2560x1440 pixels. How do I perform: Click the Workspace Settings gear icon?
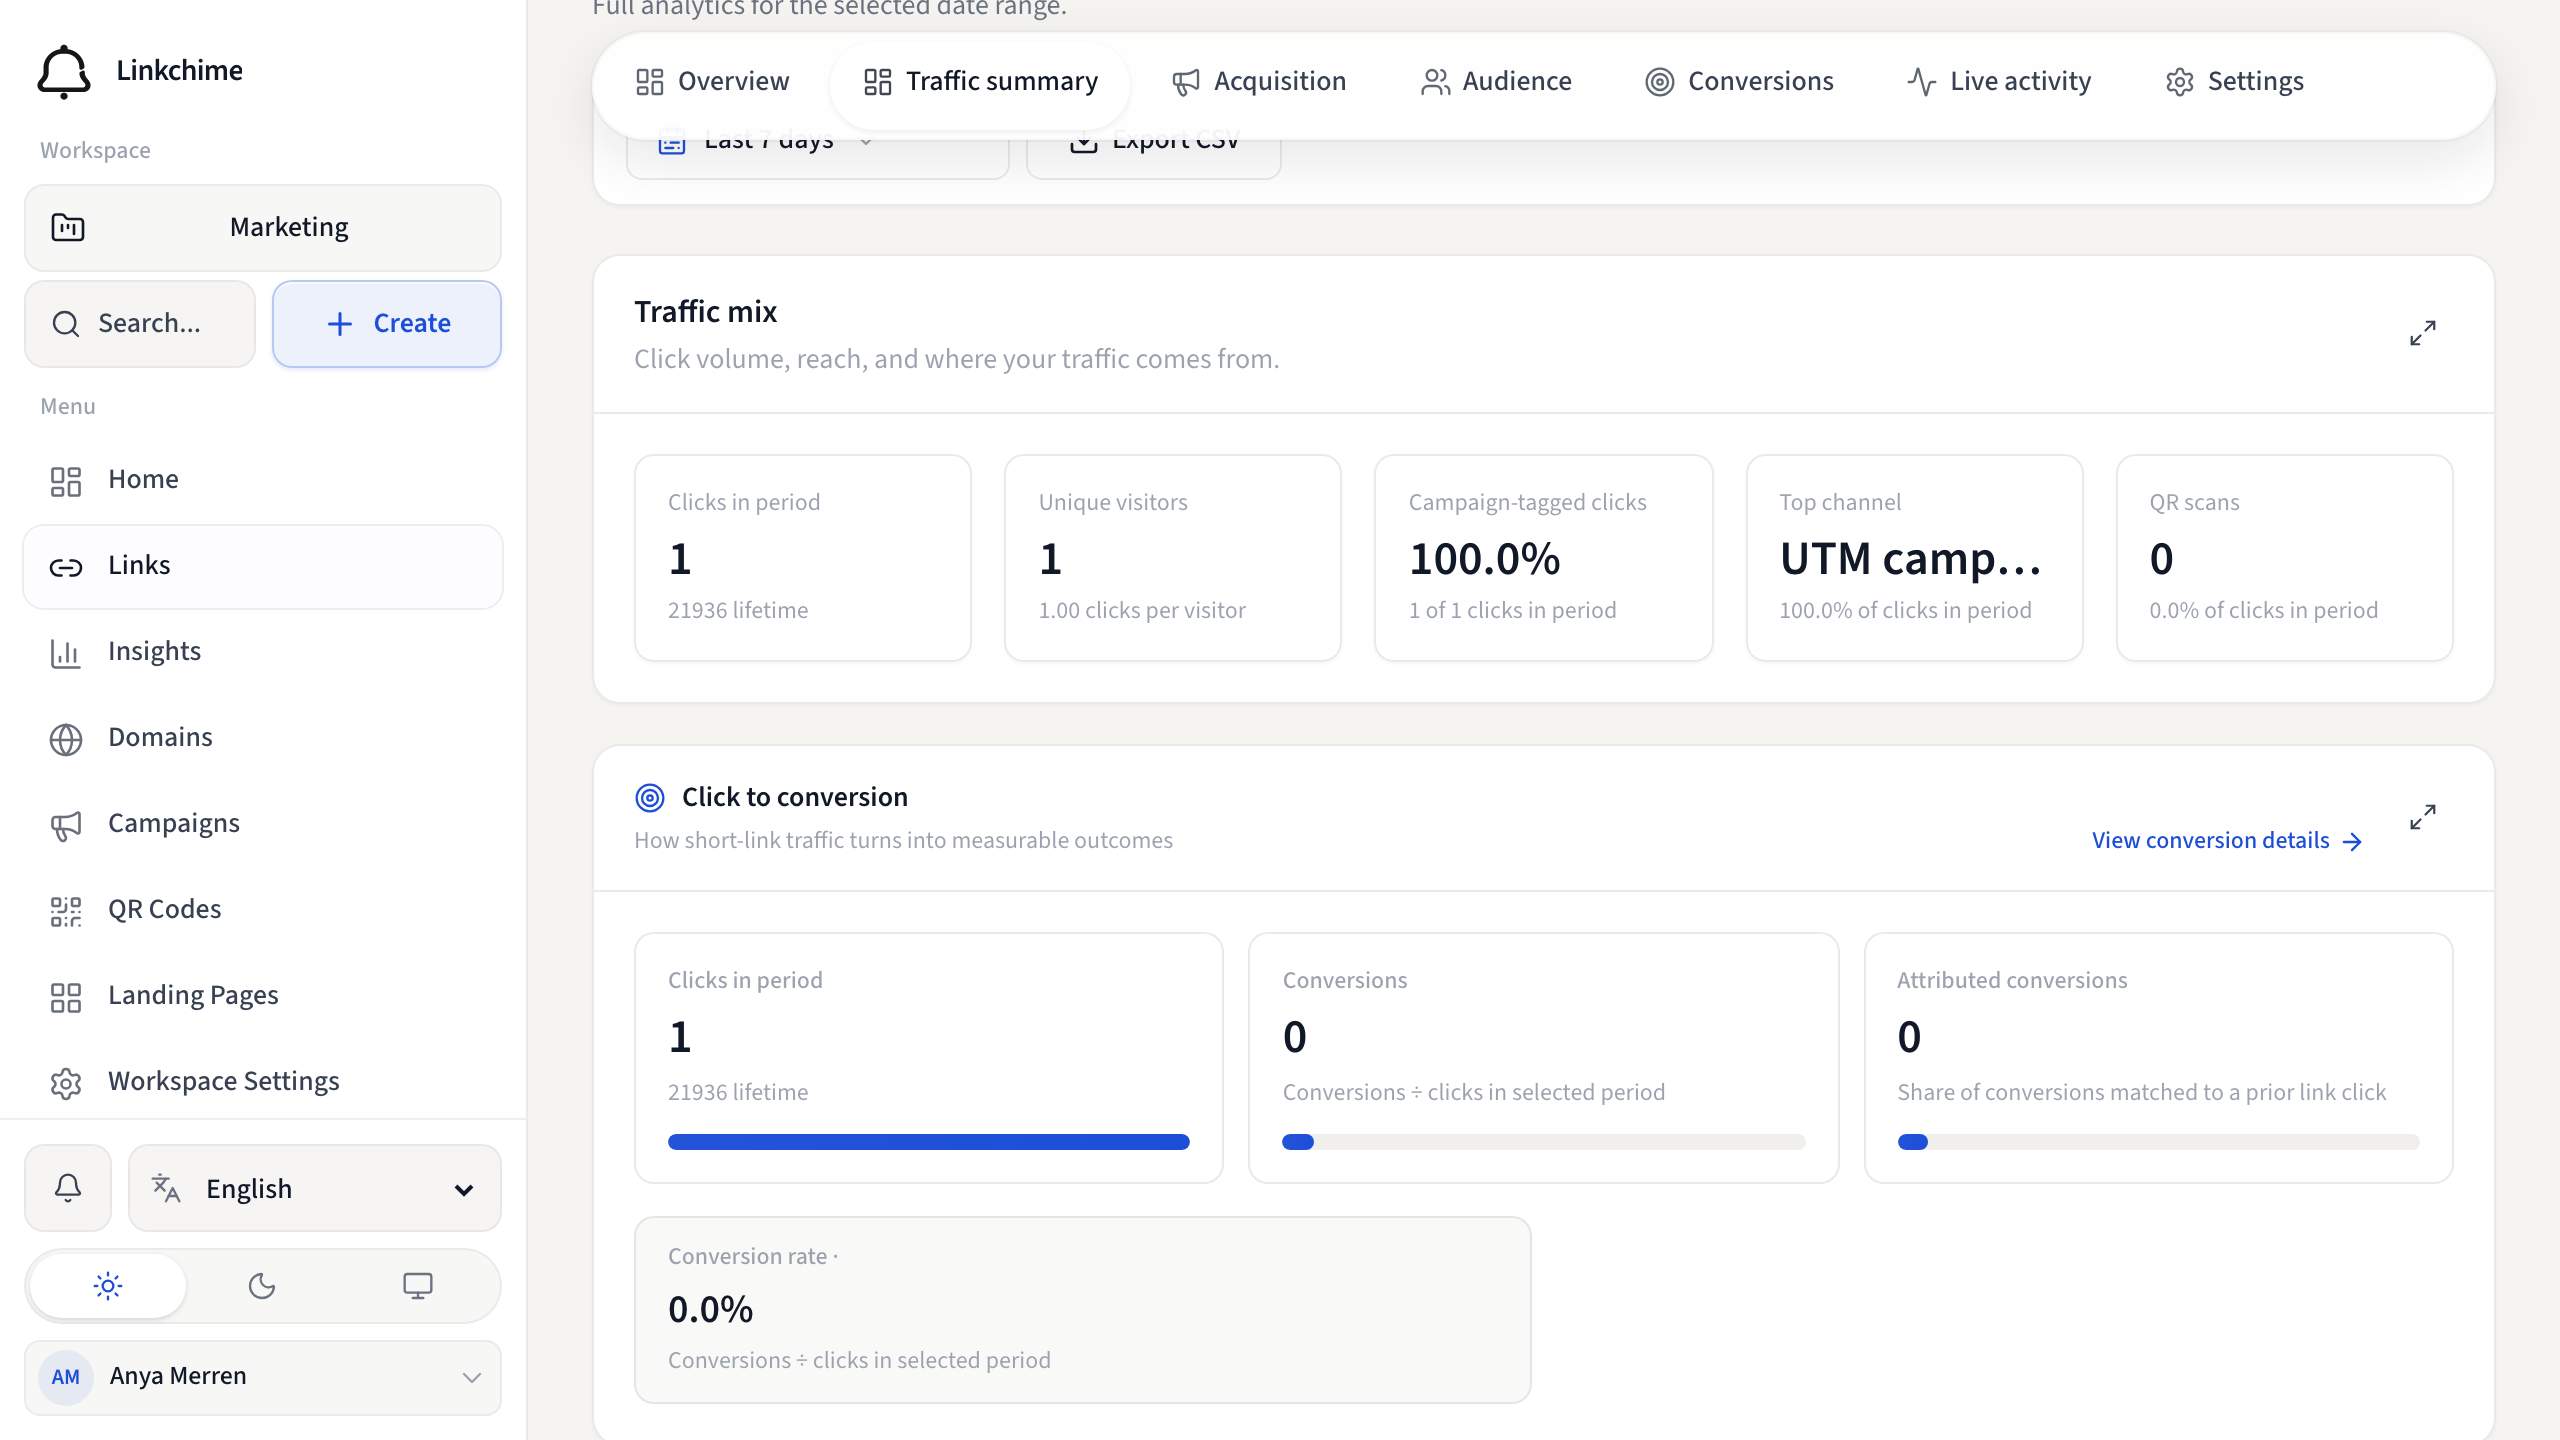coord(66,1083)
